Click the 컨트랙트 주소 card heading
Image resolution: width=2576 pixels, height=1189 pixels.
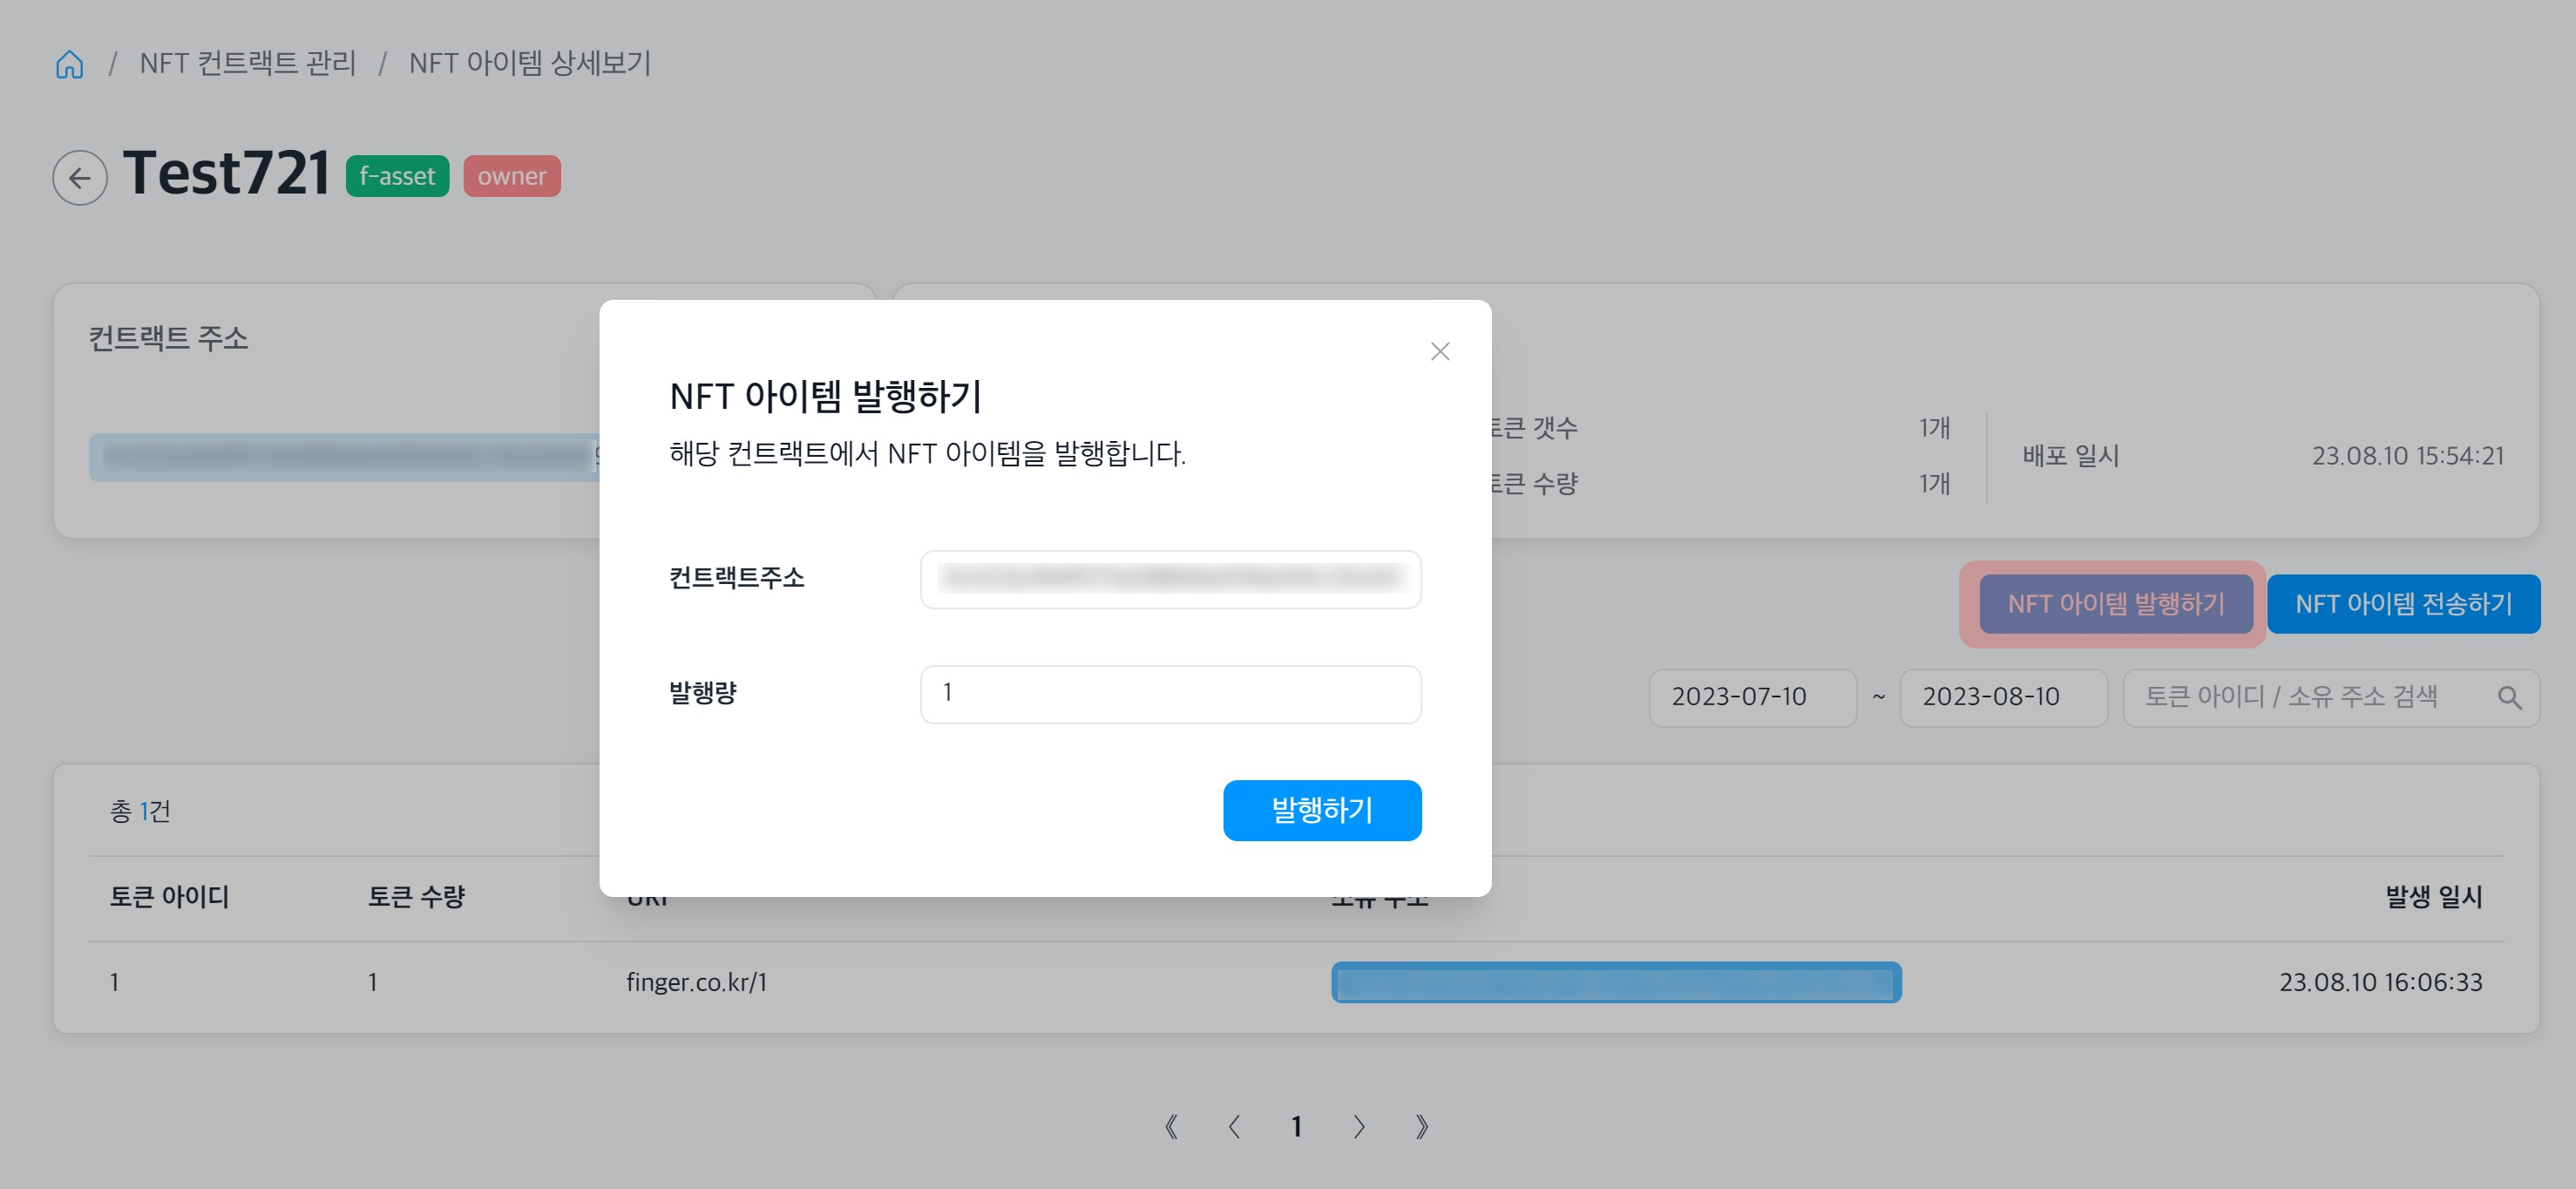pos(168,338)
